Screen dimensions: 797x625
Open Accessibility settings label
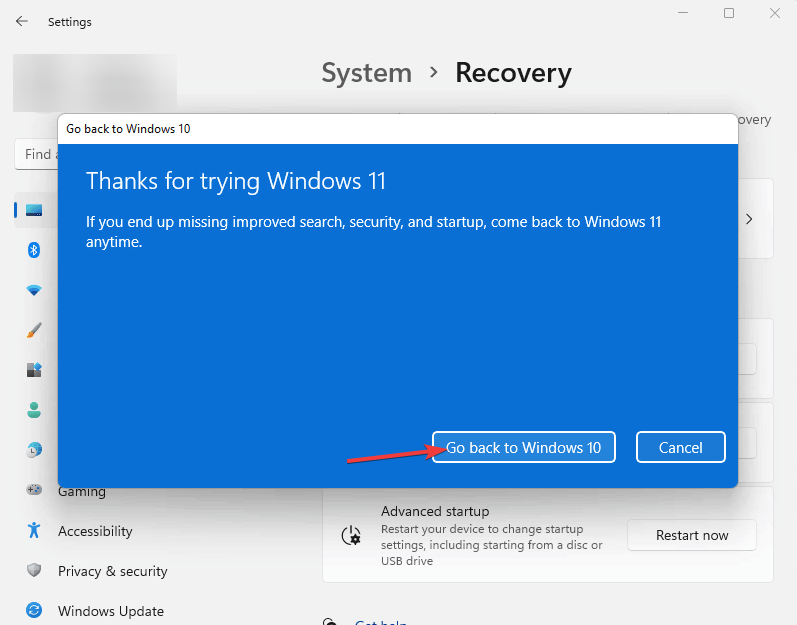tap(95, 531)
